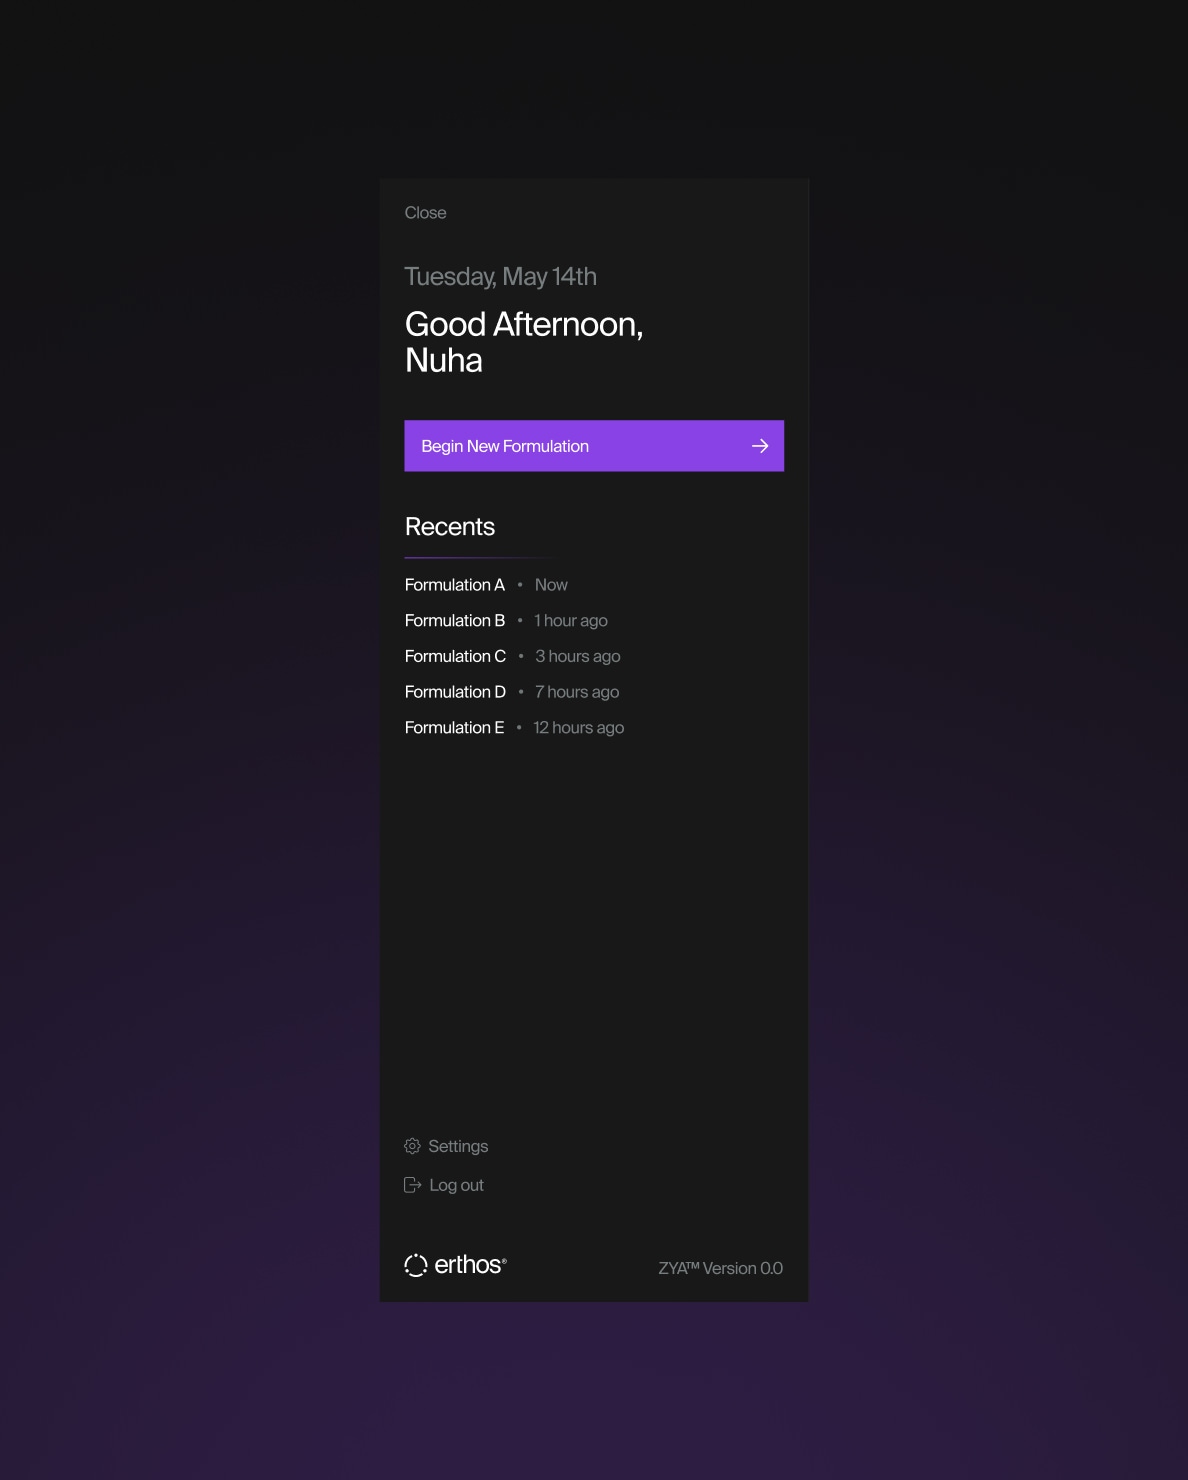
Task: Click the Begin New Formulation button
Action: point(594,446)
